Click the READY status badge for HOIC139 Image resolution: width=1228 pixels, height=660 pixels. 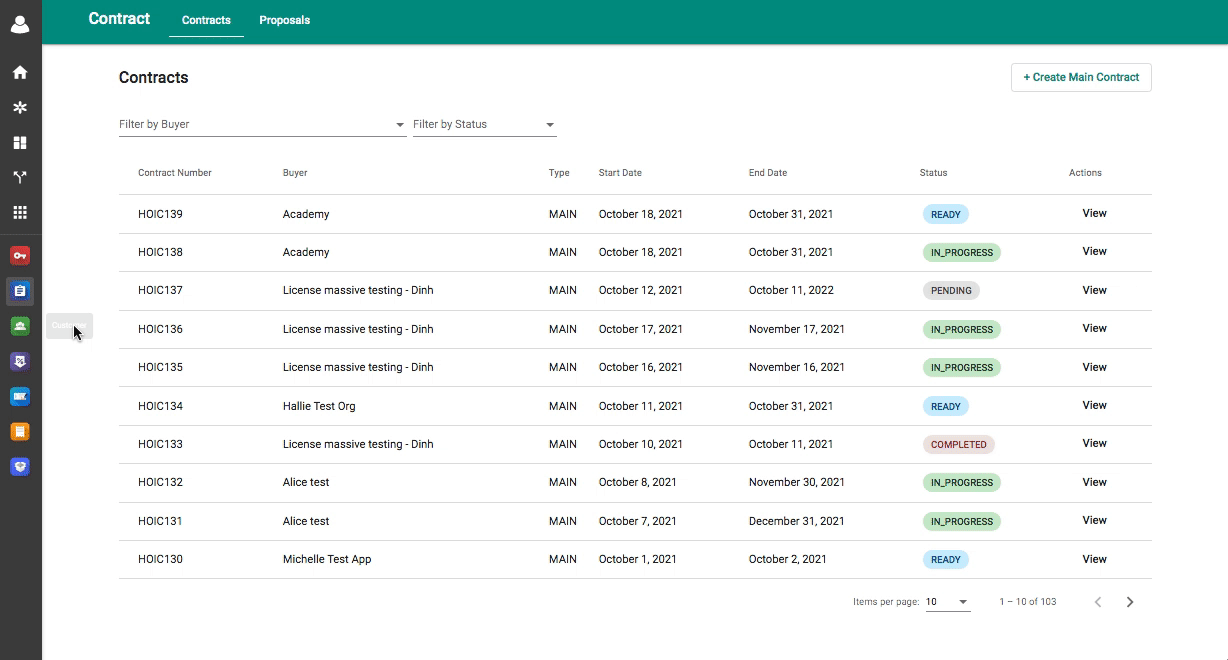pos(946,214)
